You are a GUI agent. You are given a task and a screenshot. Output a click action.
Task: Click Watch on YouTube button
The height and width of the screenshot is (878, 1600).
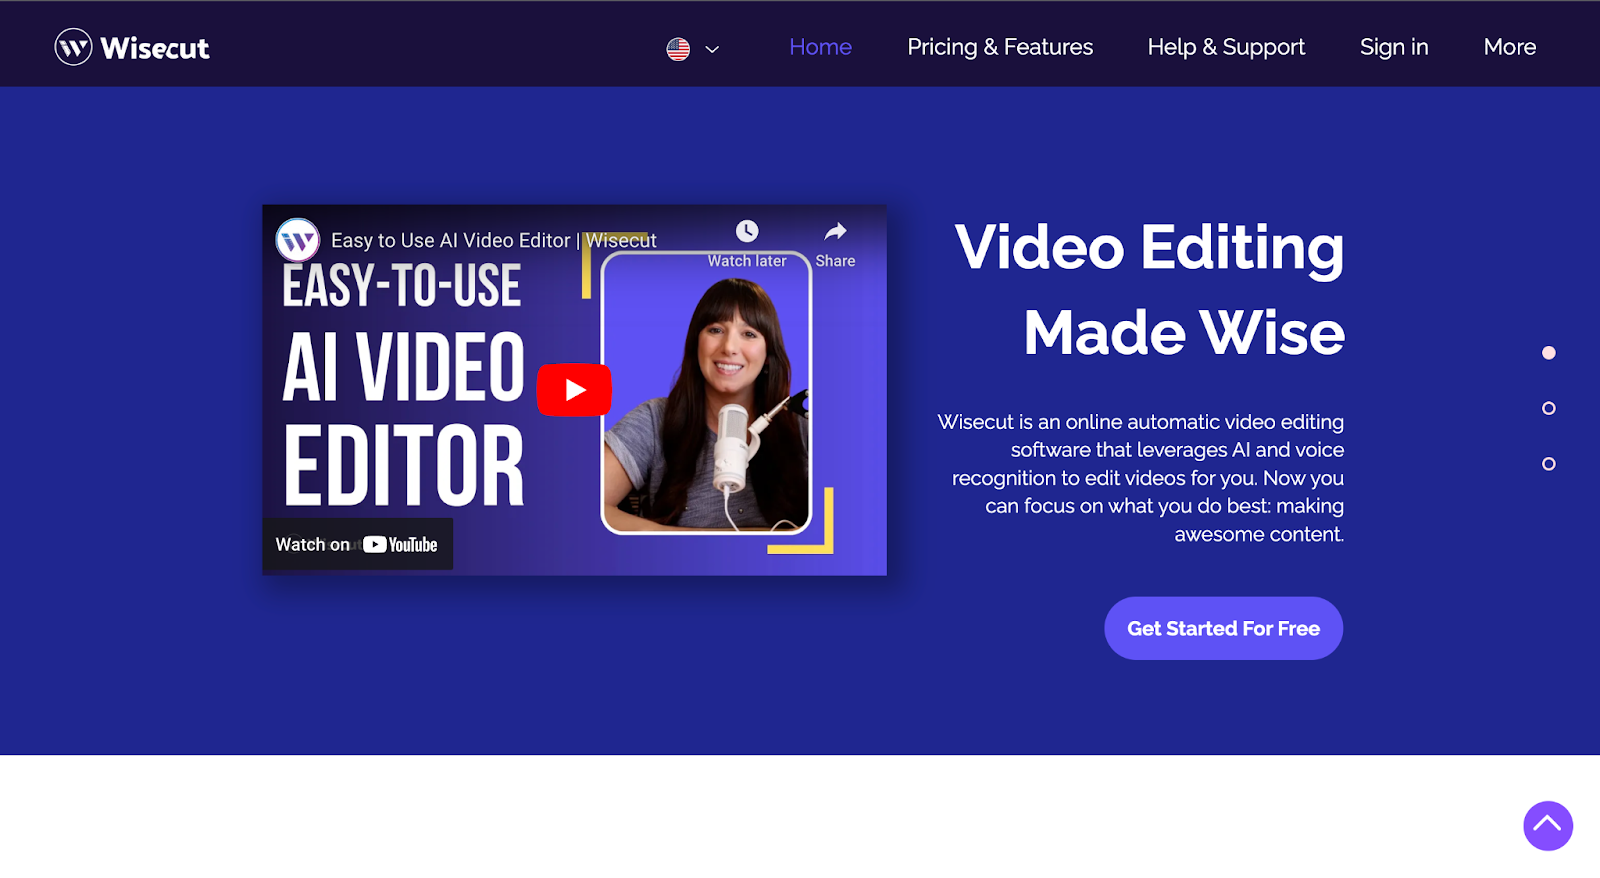point(357,544)
